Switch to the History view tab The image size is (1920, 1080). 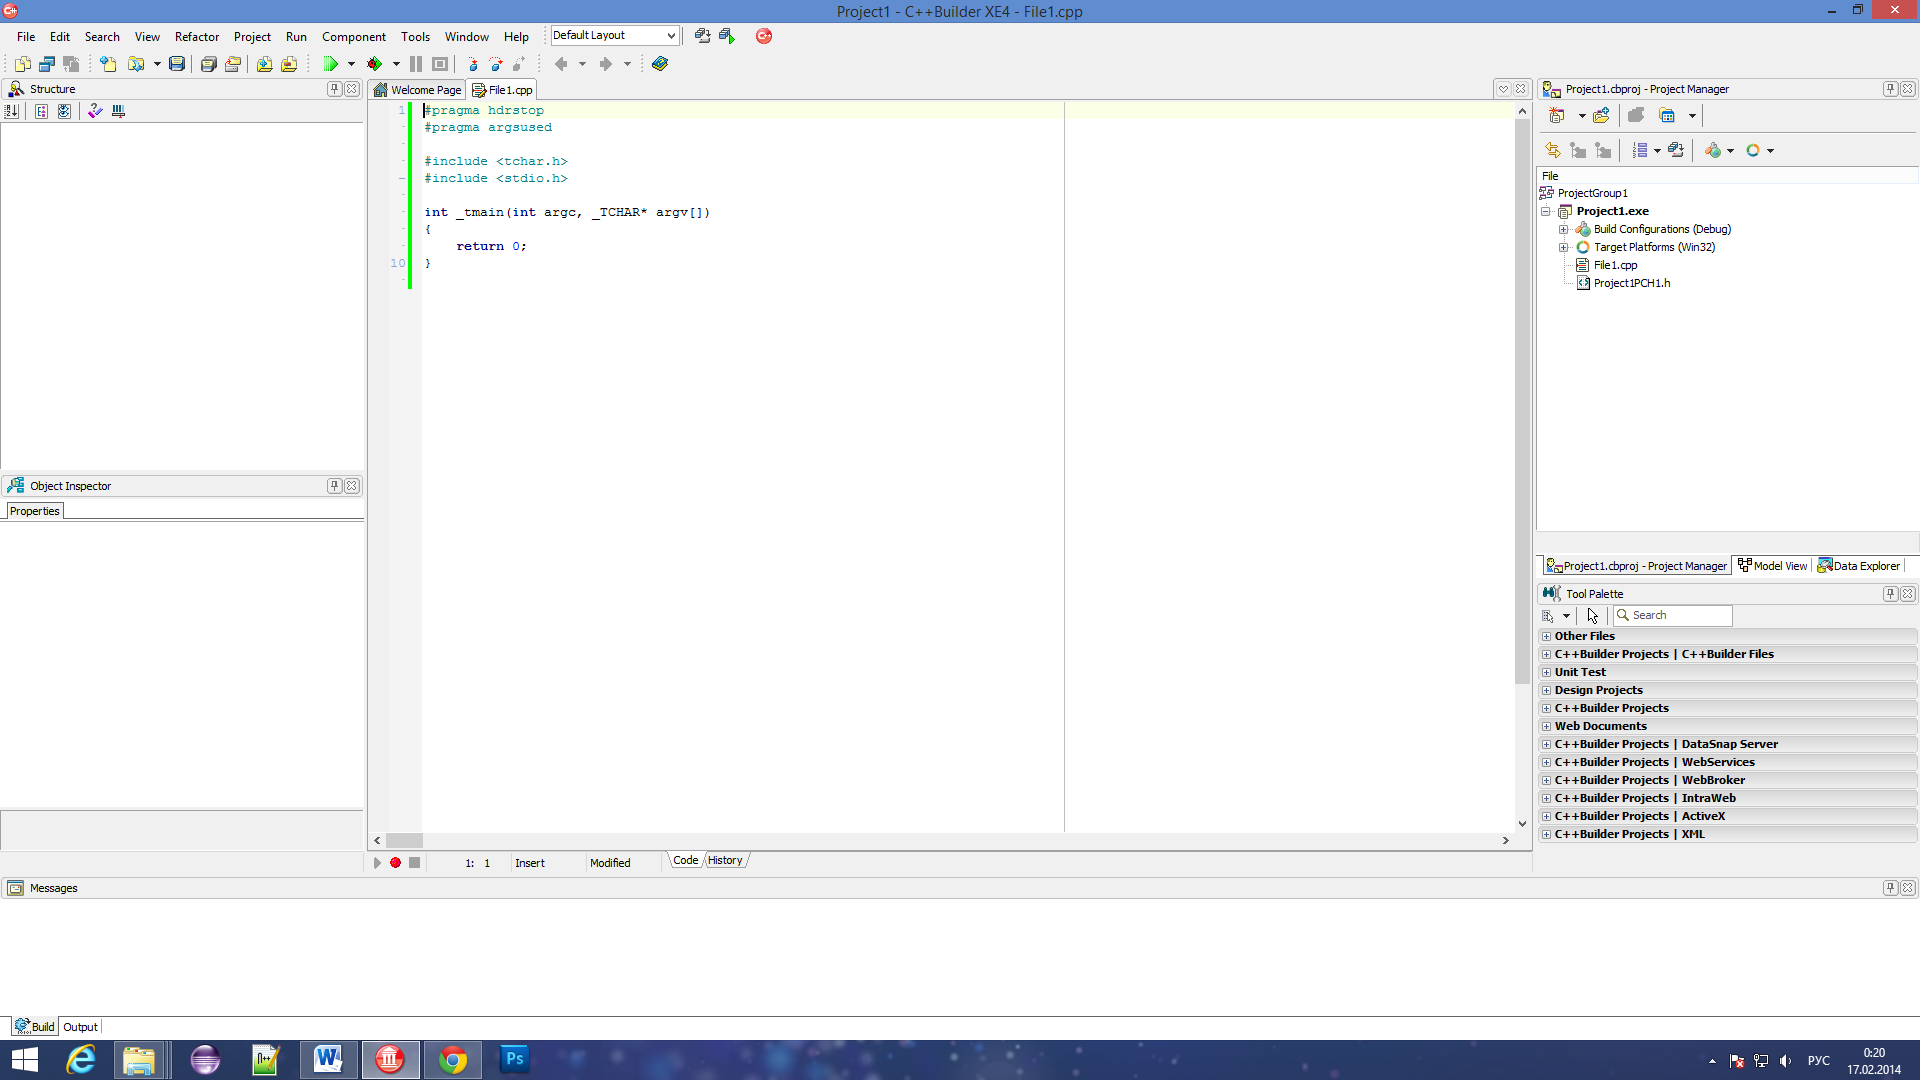[x=725, y=860]
